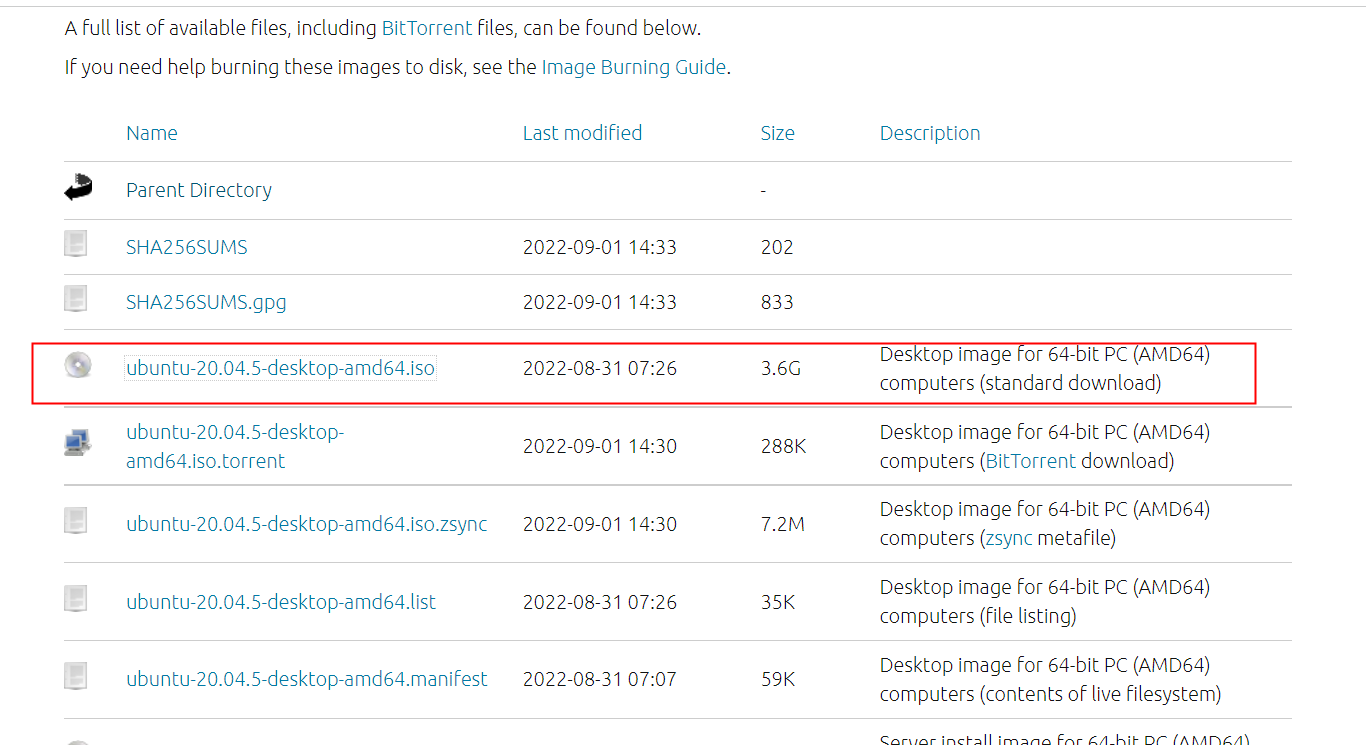
Task: Open the ubuntu-20.04.5-desktop-amd64.manifest link
Action: pos(307,680)
